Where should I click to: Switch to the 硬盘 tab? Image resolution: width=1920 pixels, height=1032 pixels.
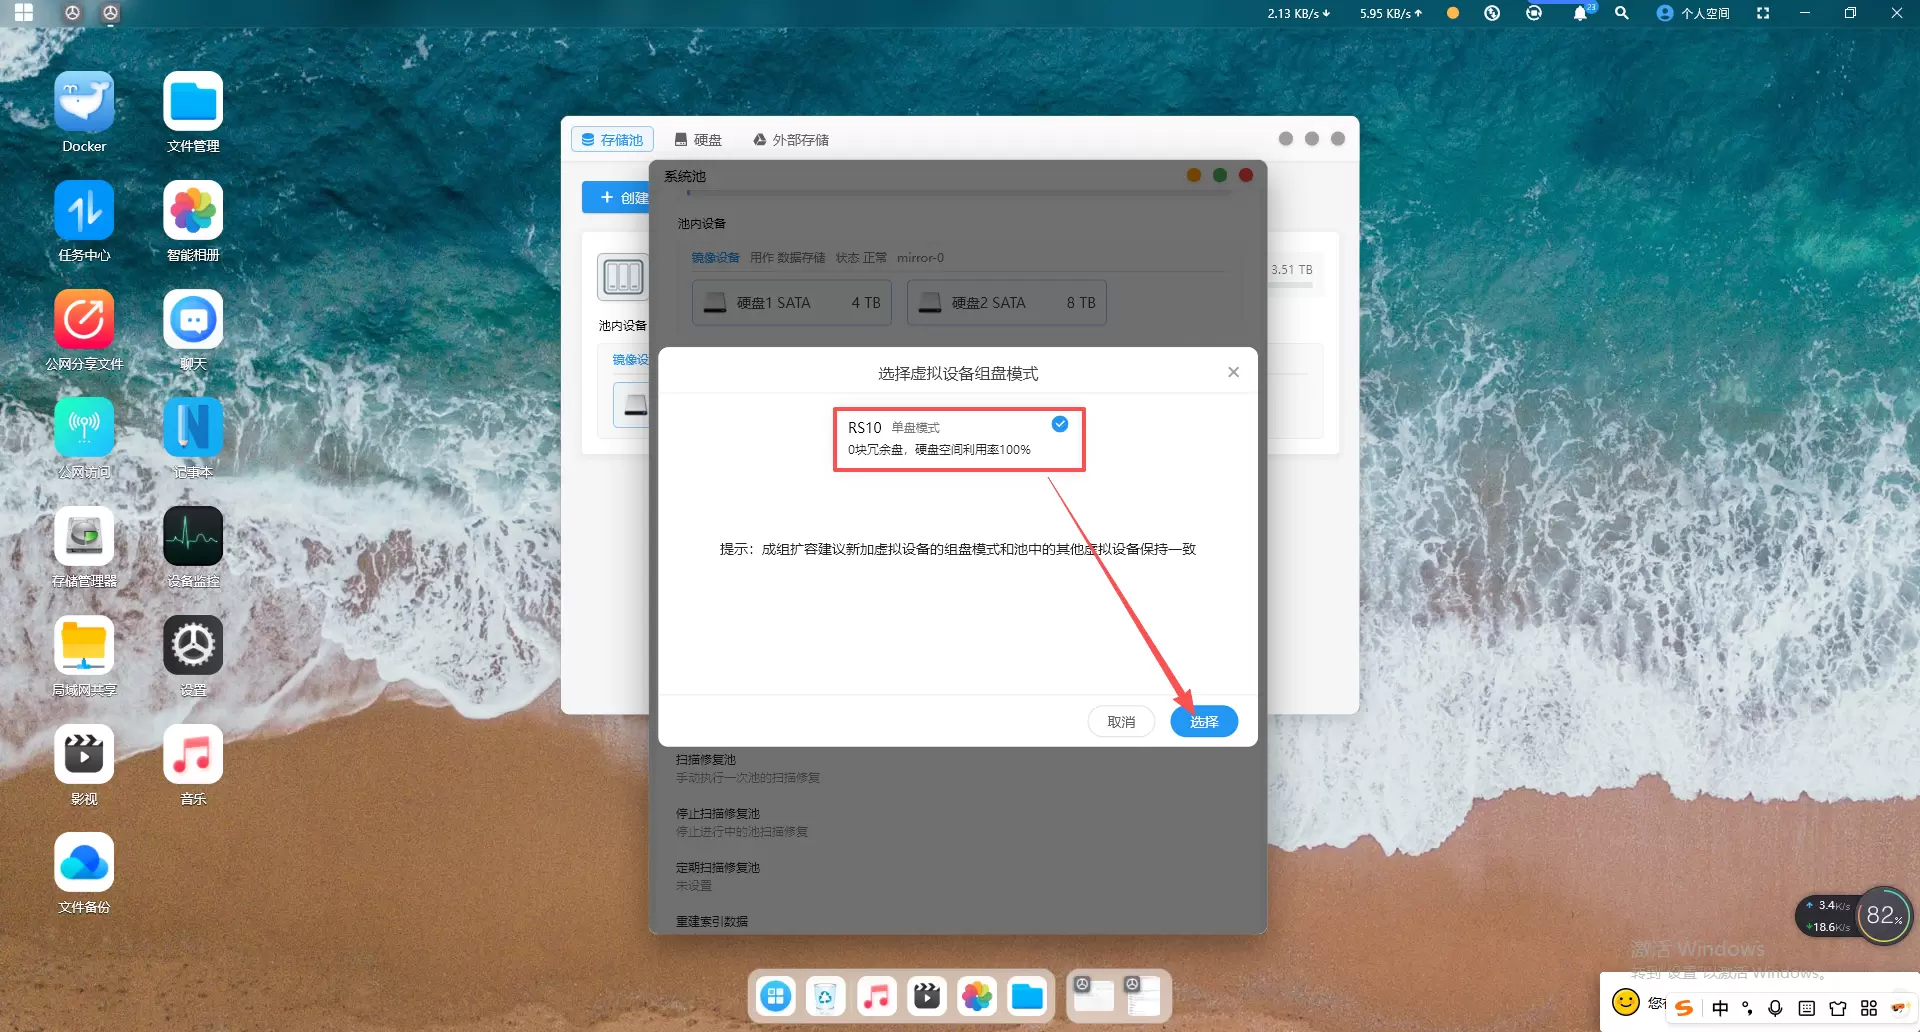pos(698,140)
